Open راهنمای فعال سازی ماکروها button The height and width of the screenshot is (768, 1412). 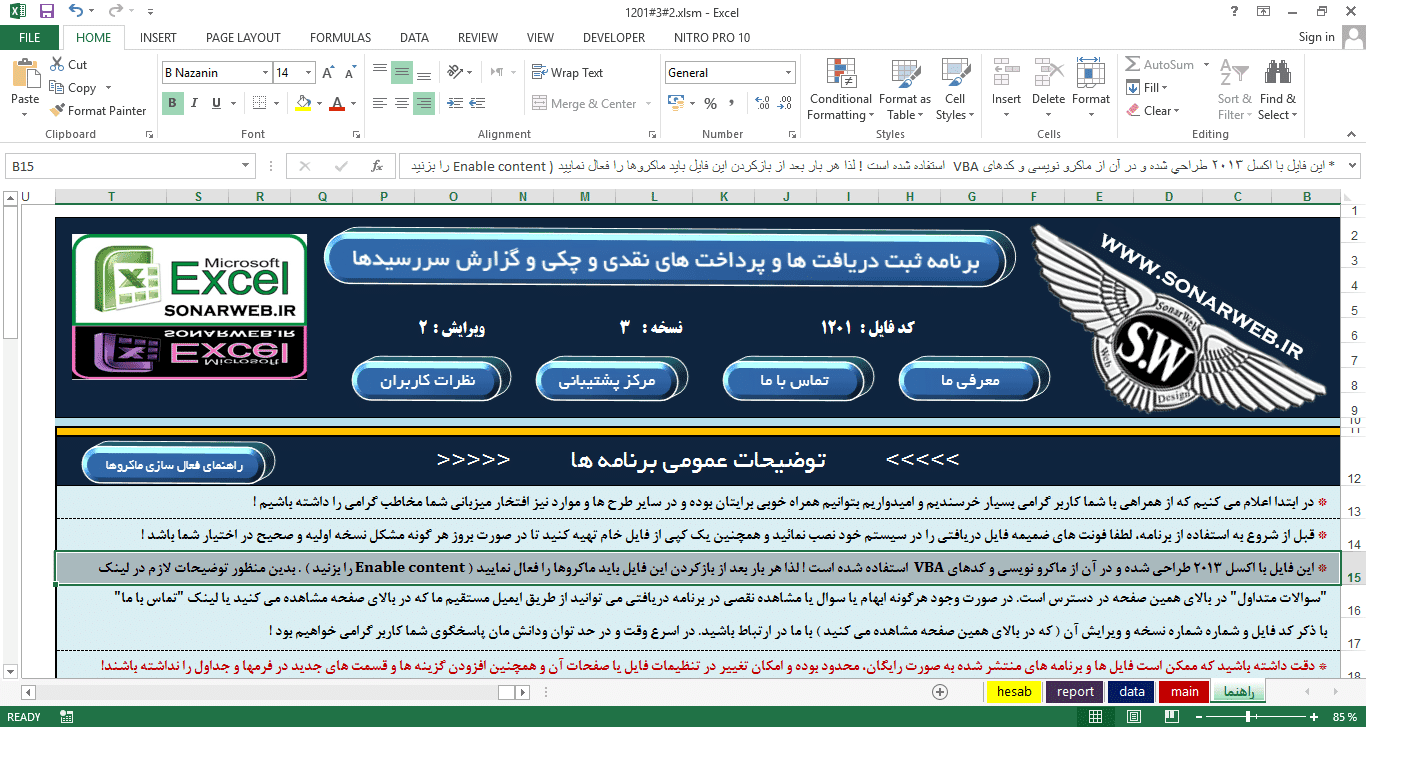point(176,465)
